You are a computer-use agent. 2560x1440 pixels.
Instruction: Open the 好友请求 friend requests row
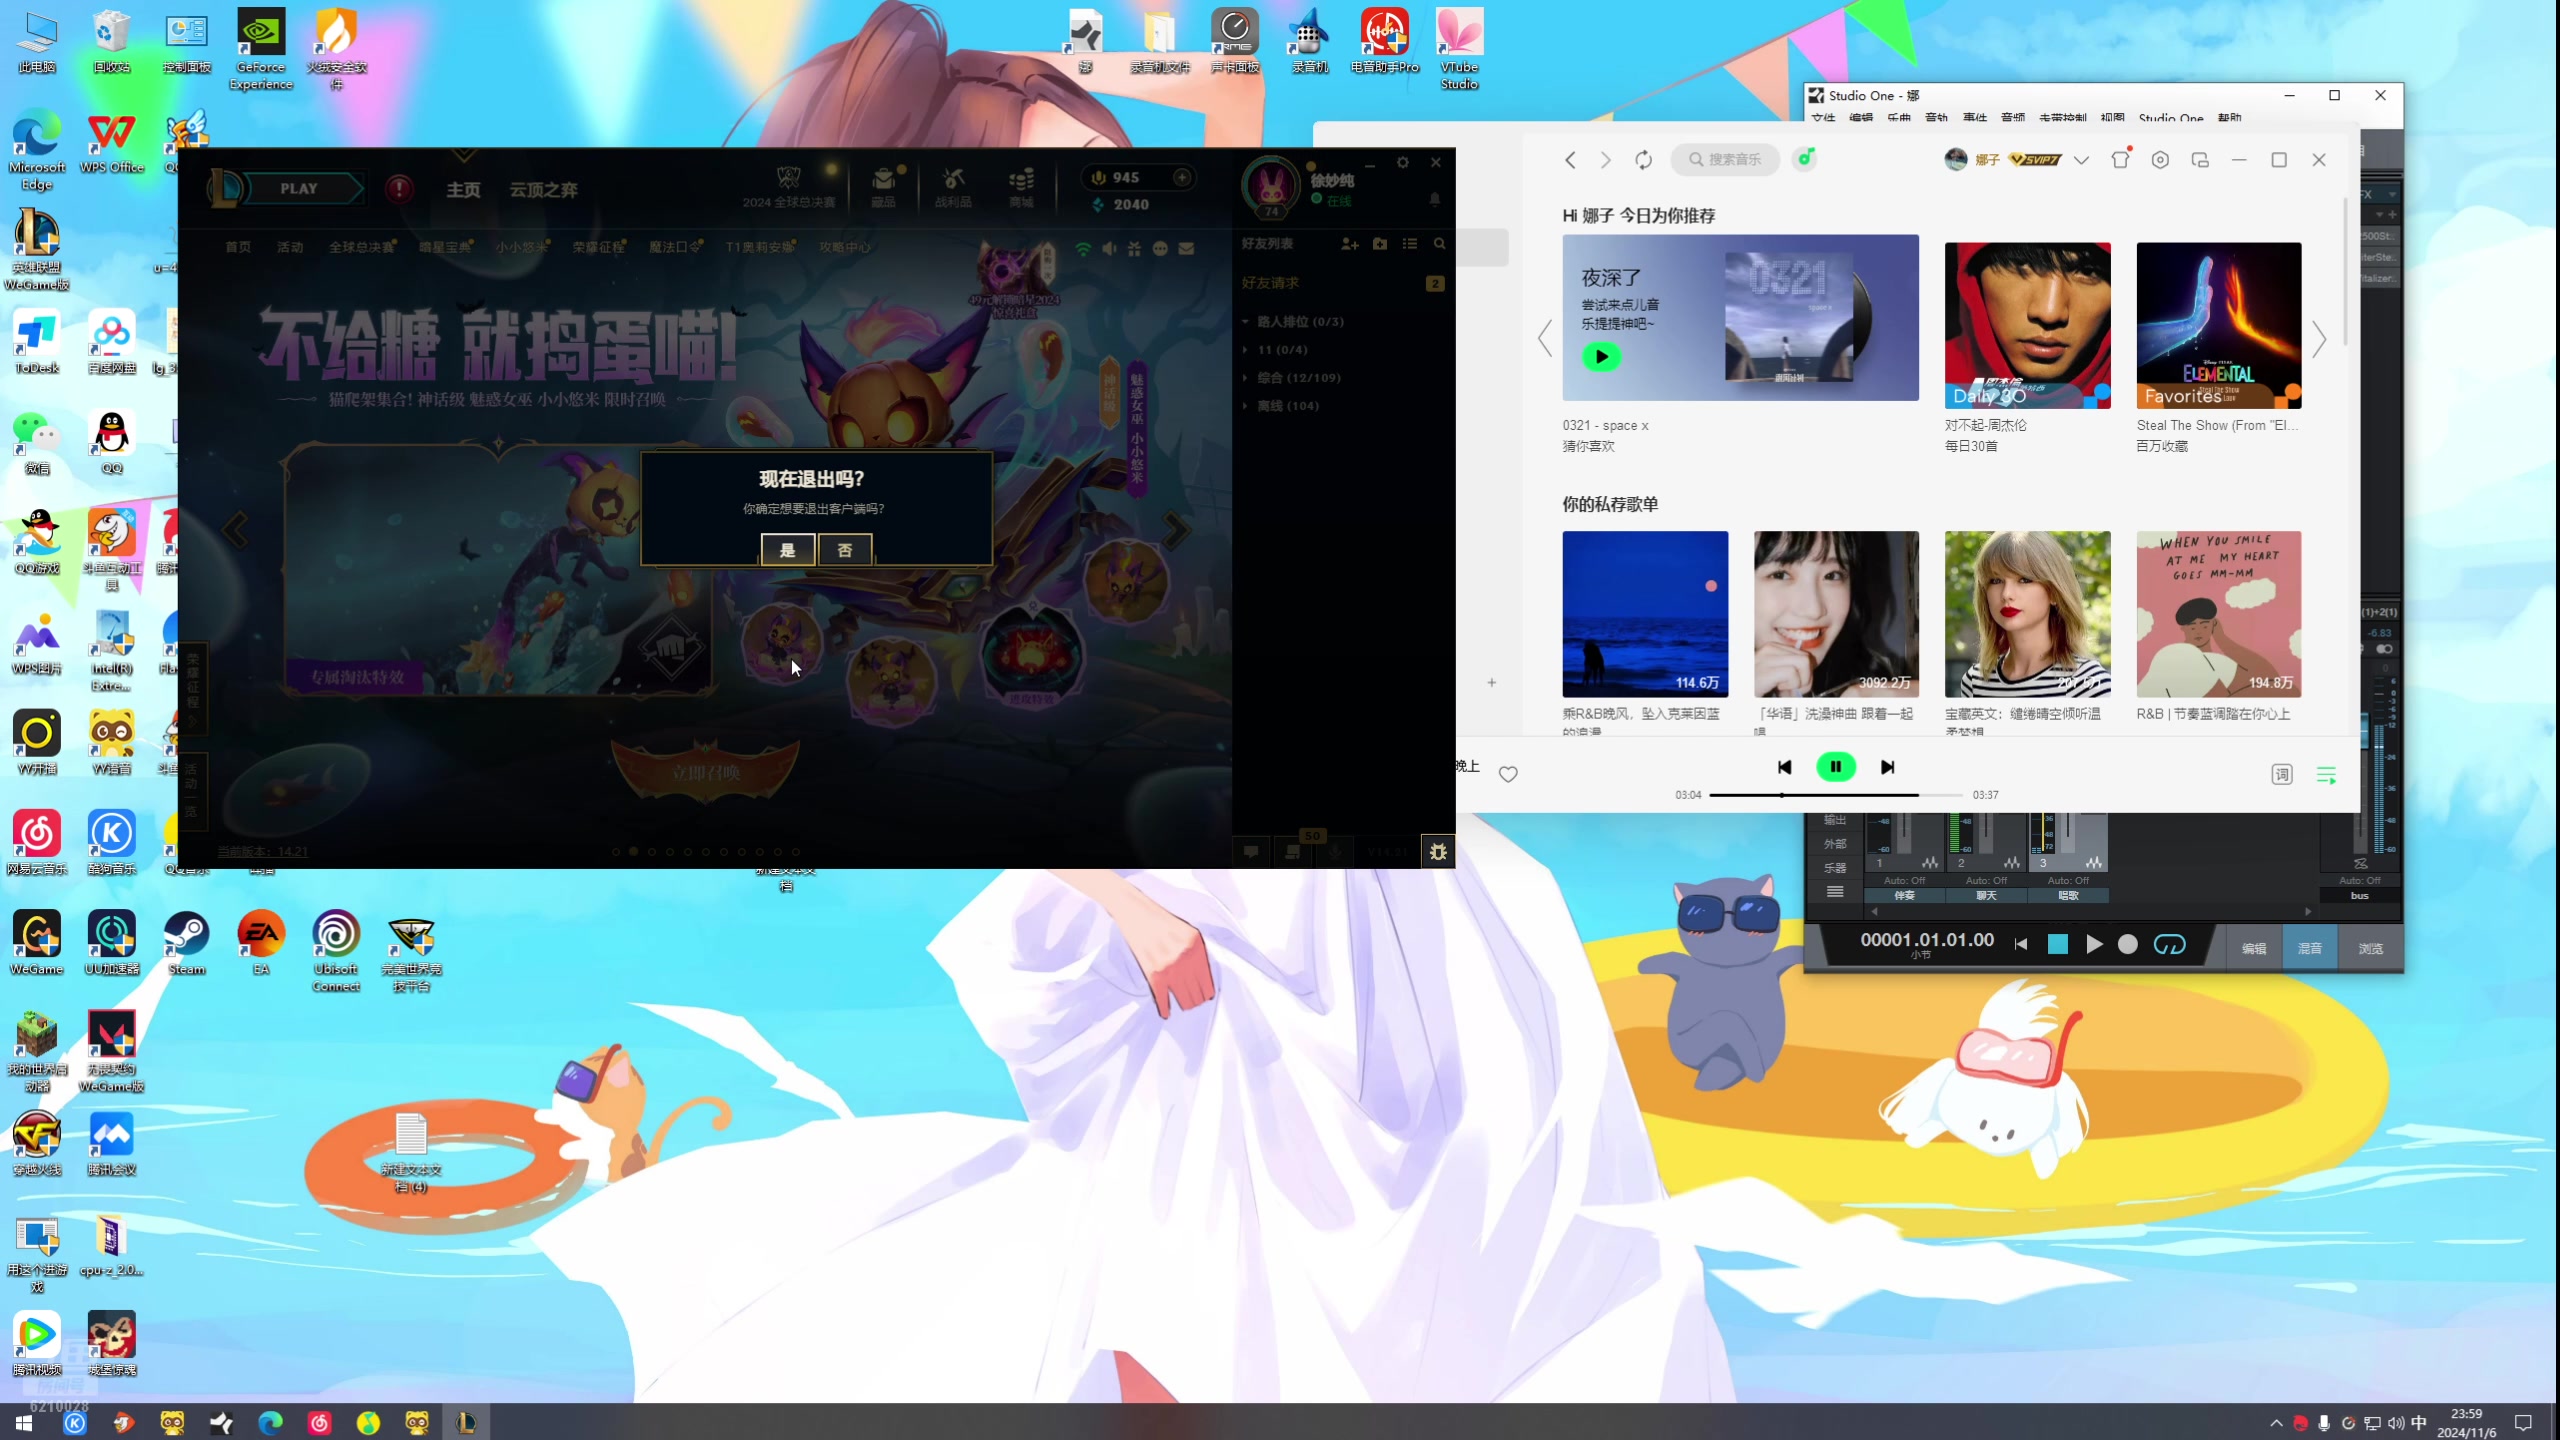(x=1342, y=283)
